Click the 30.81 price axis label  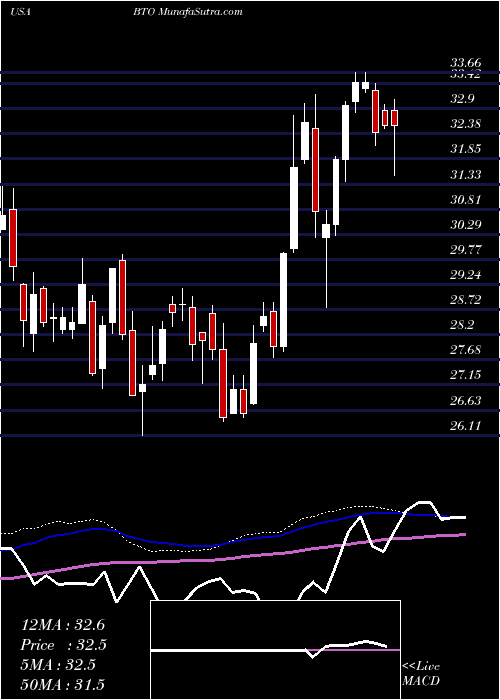pyautogui.click(x=466, y=199)
